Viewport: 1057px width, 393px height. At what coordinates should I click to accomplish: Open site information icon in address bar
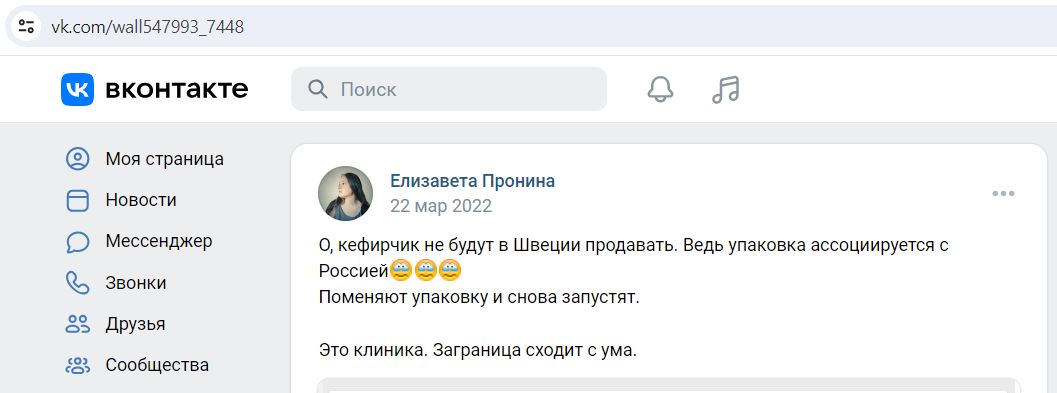(x=26, y=27)
